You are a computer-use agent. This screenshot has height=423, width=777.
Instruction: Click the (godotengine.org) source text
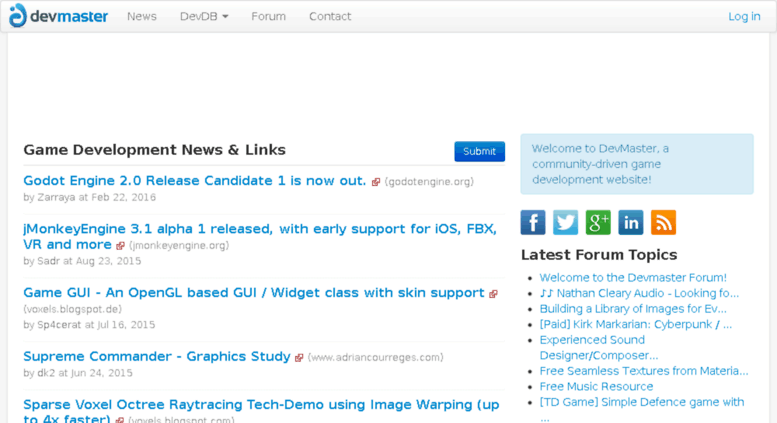click(x=429, y=182)
